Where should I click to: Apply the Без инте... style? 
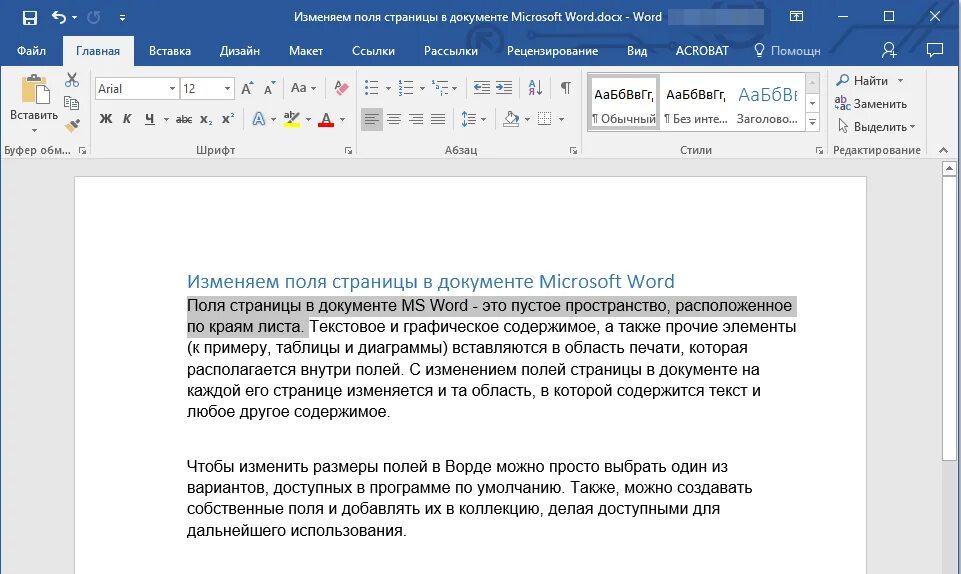(x=696, y=102)
